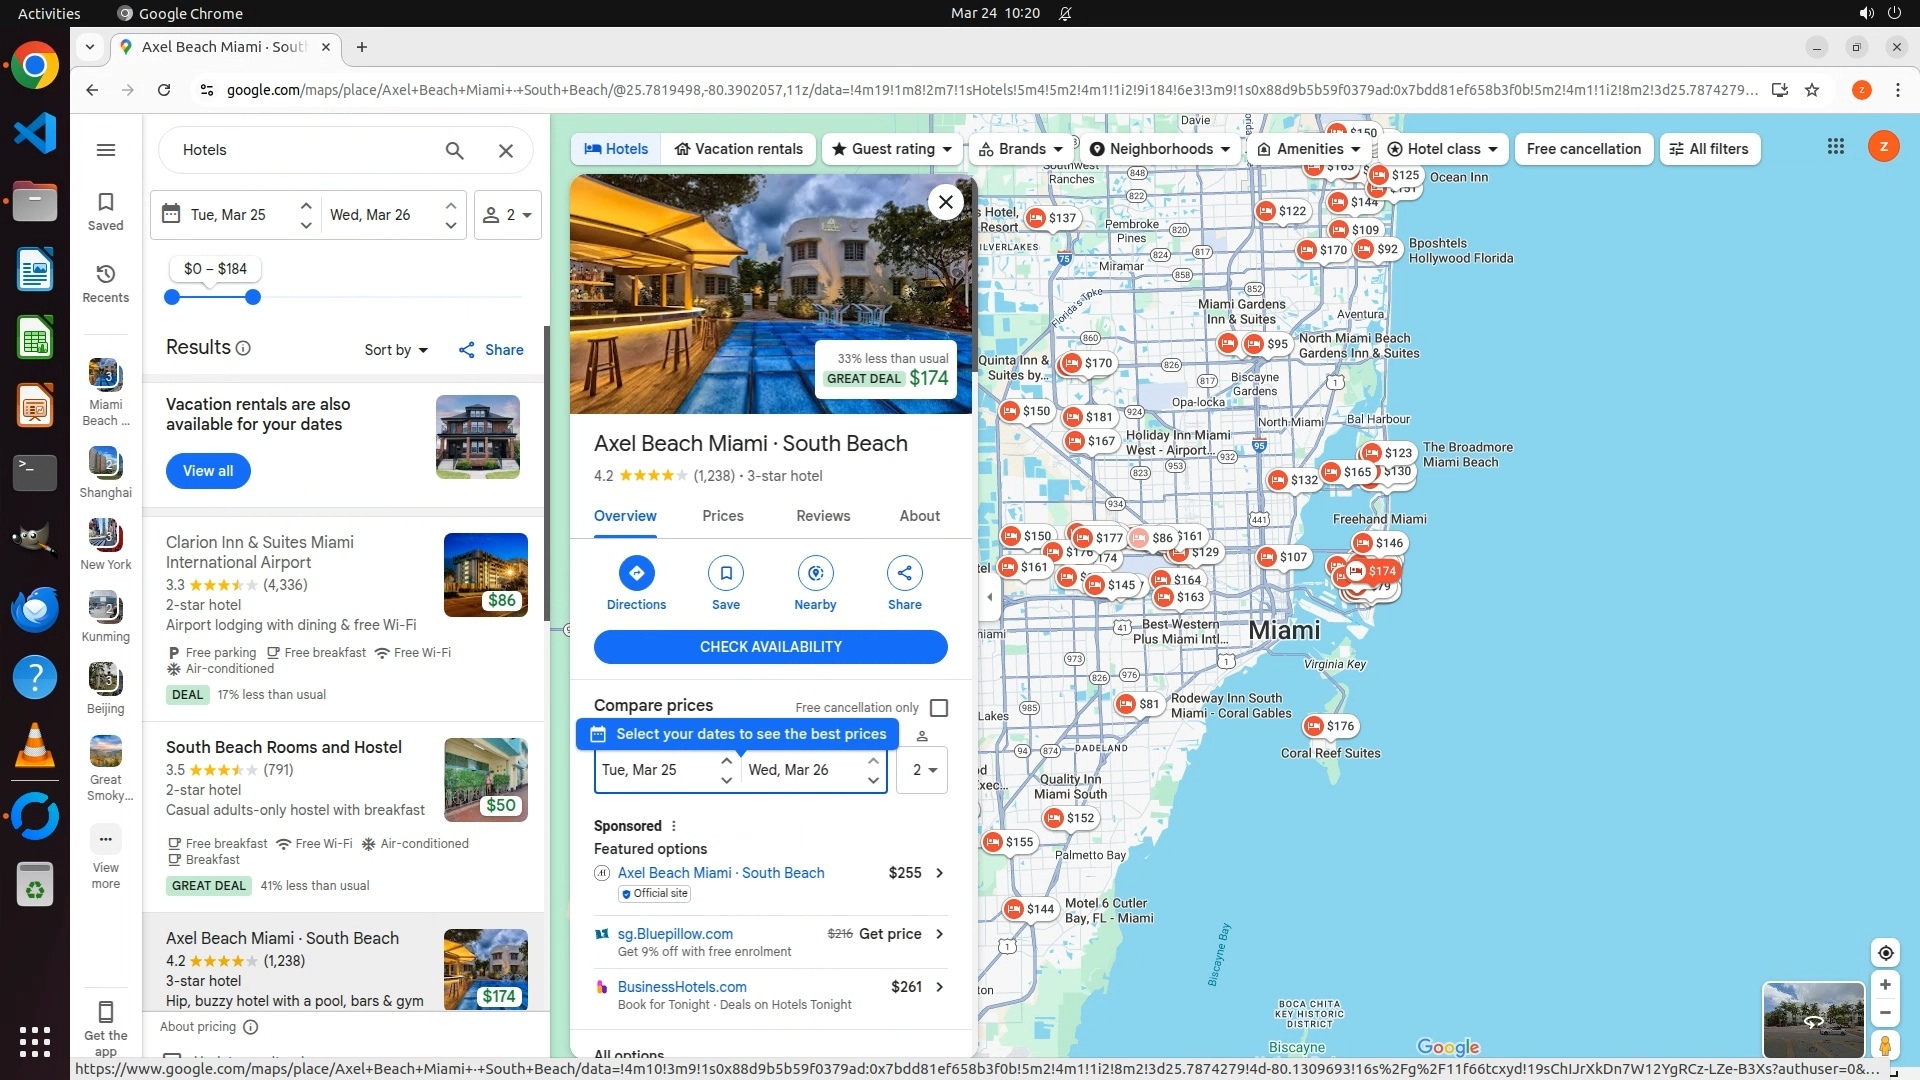This screenshot has height=1080, width=1920.
Task: Expand the Hotel class filter dropdown
Action: [x=1443, y=149]
